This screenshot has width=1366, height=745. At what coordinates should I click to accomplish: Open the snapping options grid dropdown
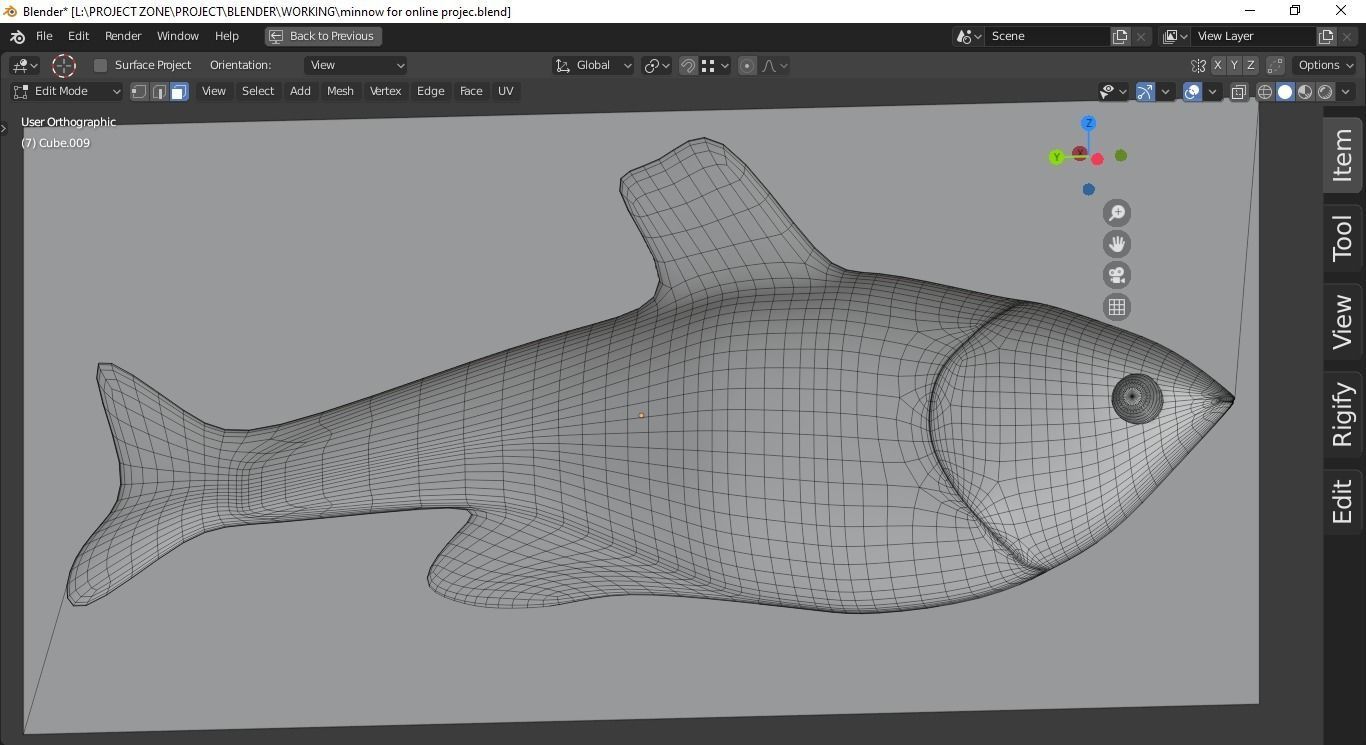(x=714, y=65)
